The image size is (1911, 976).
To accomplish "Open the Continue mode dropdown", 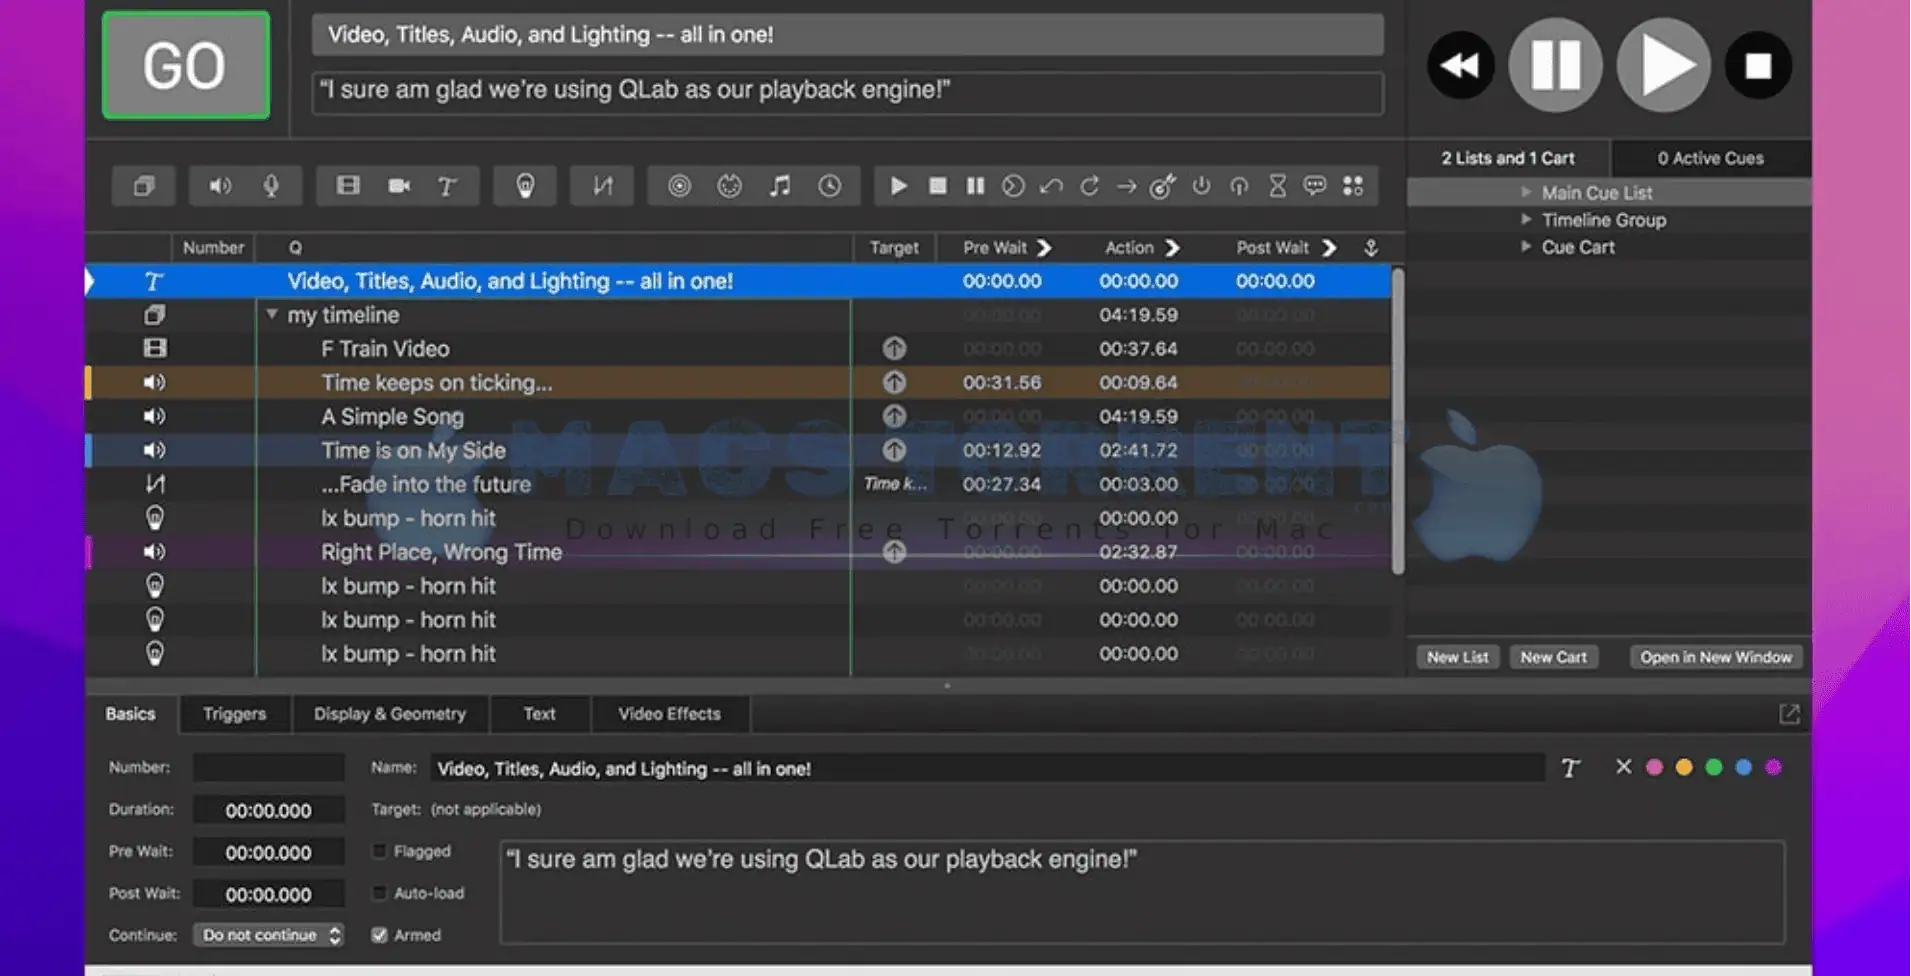I will point(269,935).
